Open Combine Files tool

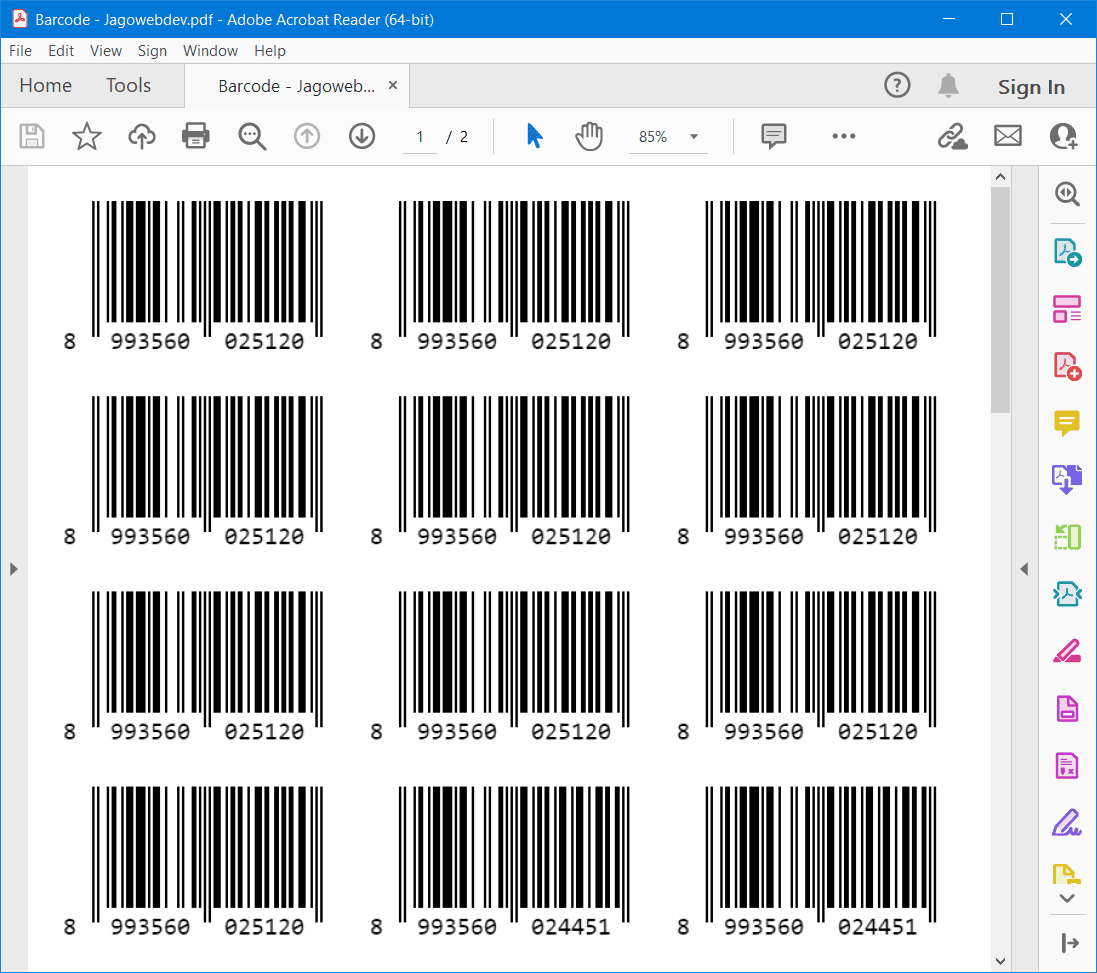[x=1067, y=480]
